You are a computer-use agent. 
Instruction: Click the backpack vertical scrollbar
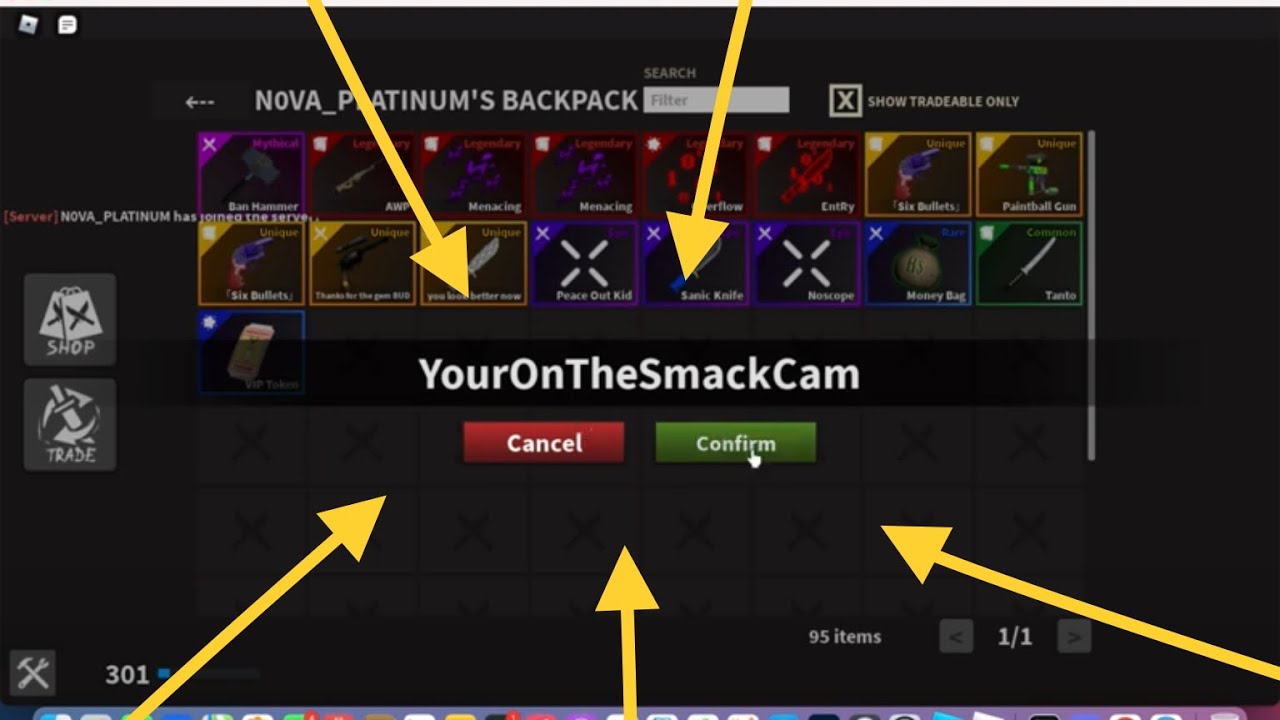tap(1091, 295)
